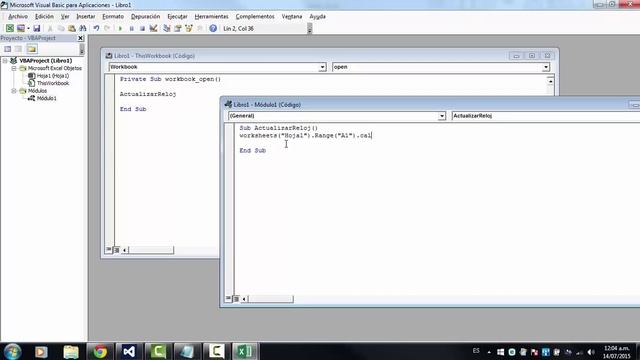Viewport: 640px width, 360px height.
Task: Open VBA Help with the question mark icon
Action: [x=213, y=28]
